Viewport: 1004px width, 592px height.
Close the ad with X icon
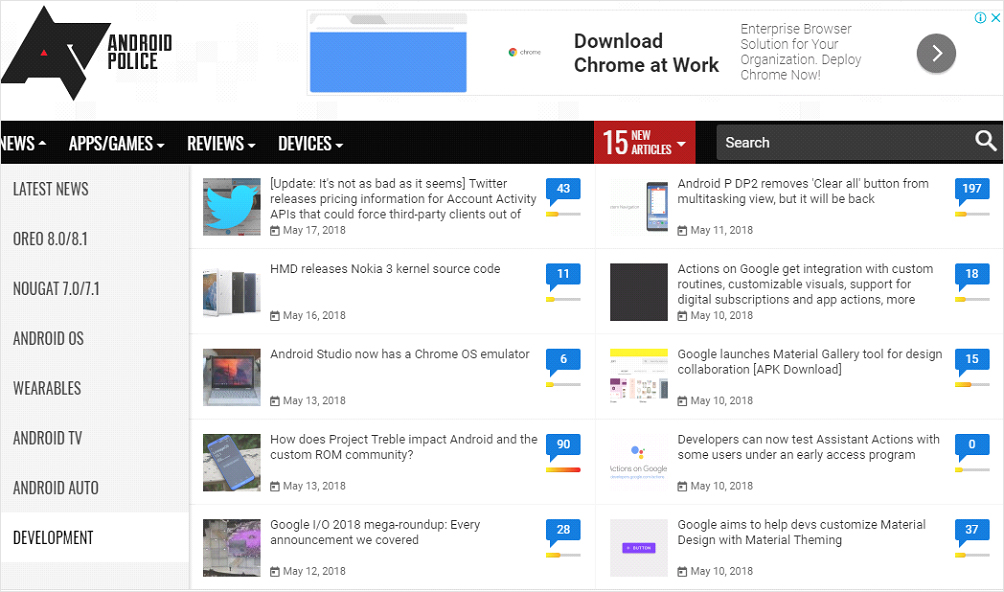994,18
